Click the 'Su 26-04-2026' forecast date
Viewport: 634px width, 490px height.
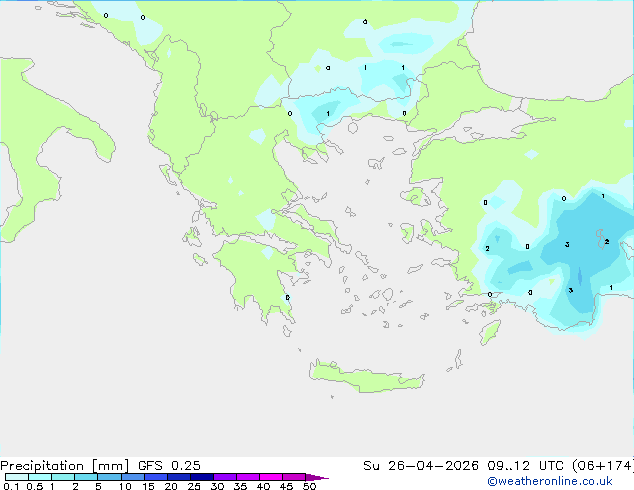coord(421,466)
